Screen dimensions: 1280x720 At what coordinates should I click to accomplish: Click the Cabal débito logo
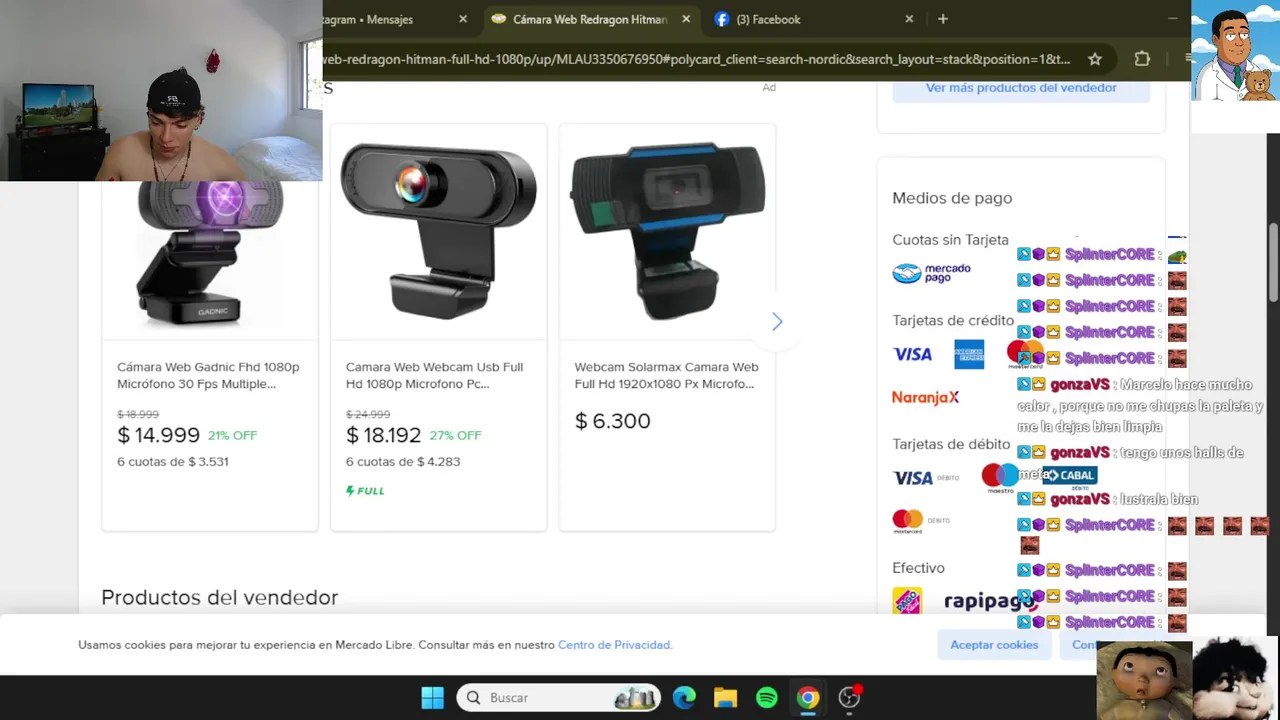[x=1069, y=476]
